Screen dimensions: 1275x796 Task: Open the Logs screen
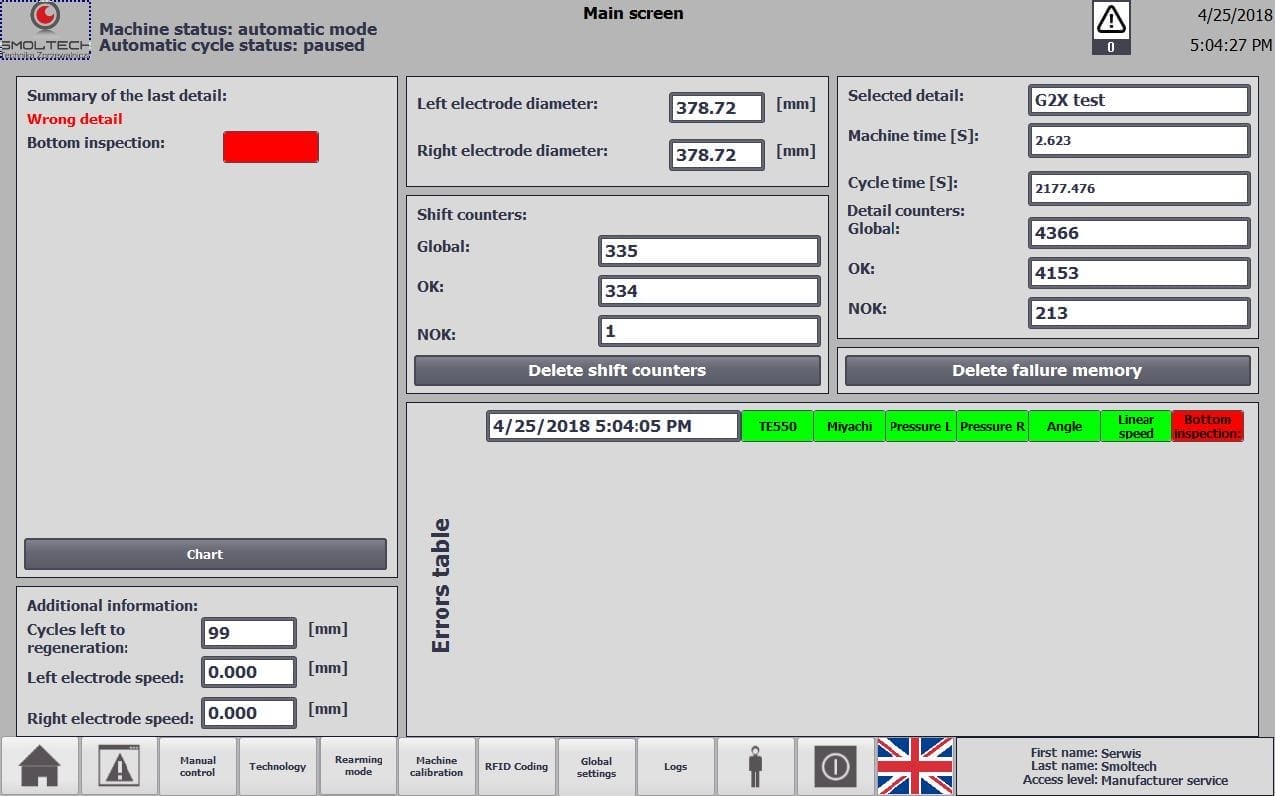(675, 767)
